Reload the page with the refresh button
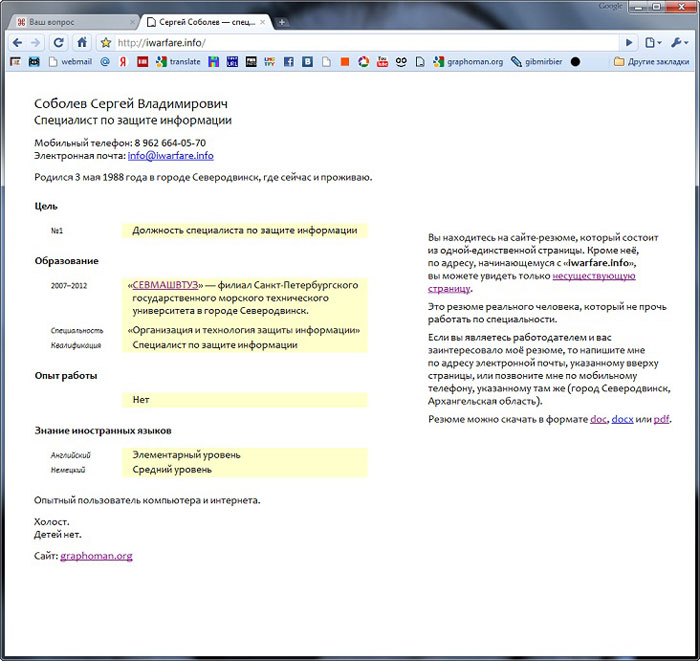This screenshot has height=661, width=700. 59,43
